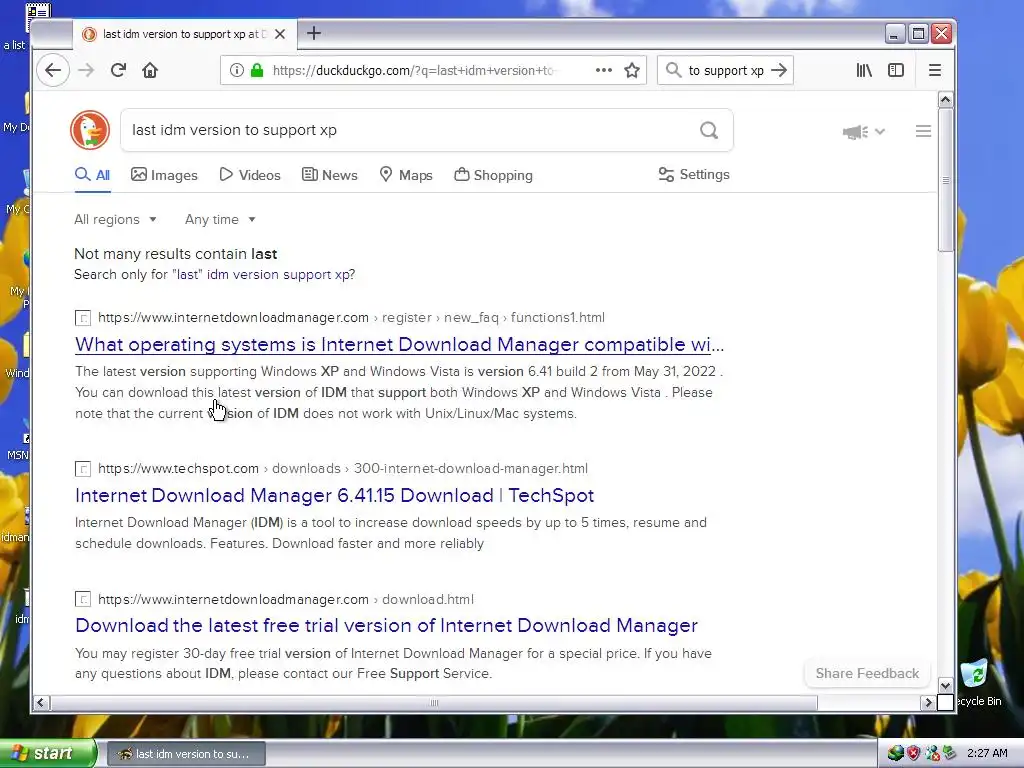Click the Share Feedback button
The height and width of the screenshot is (768, 1024).
click(867, 673)
